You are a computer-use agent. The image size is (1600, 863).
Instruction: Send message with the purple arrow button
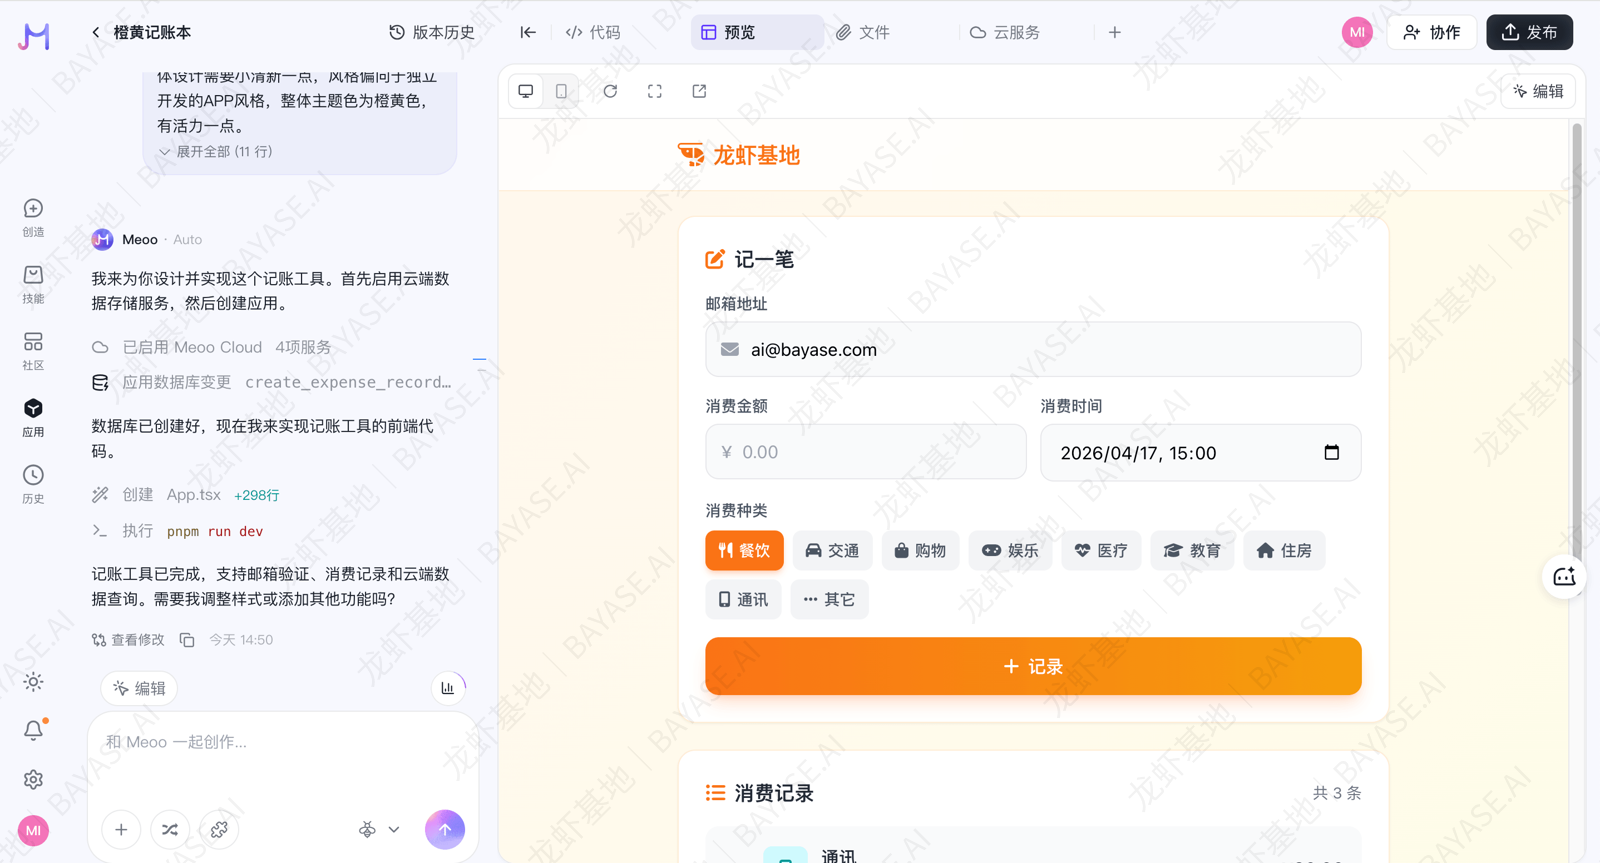[445, 829]
